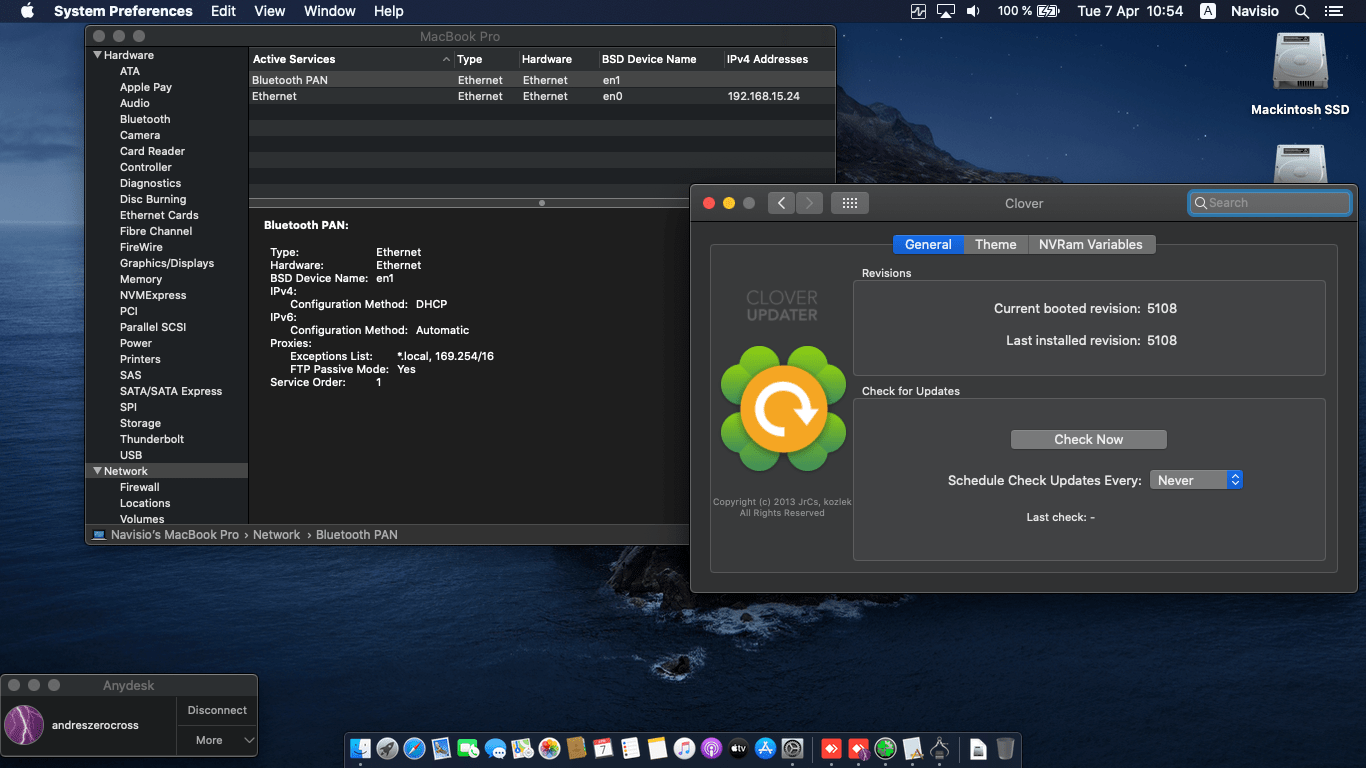Click the Check Now button
This screenshot has width=1366, height=768.
1089,439
